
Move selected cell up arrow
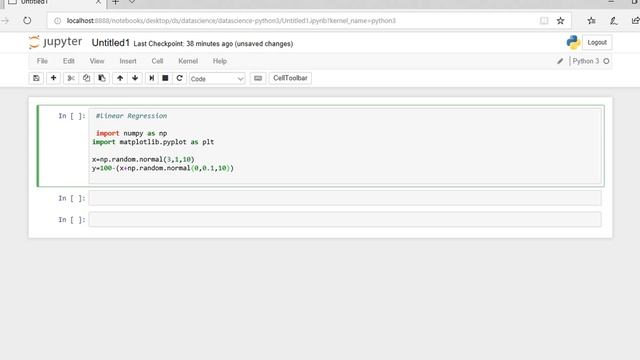120,78
